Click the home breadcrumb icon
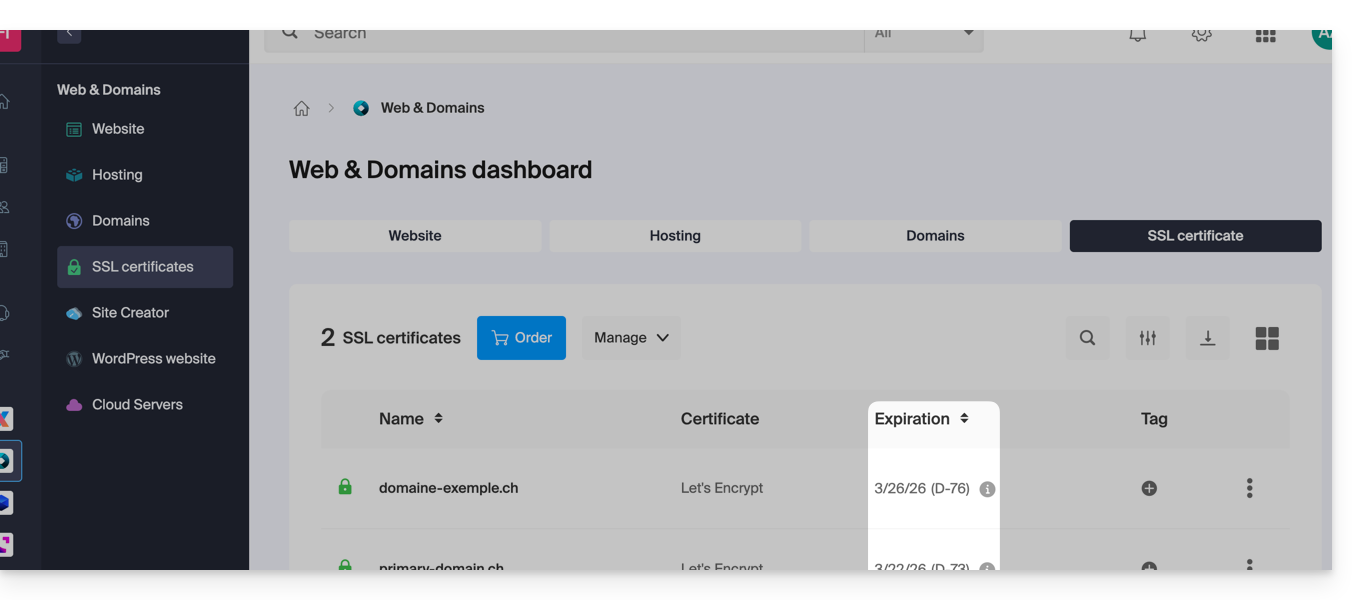Screen dimensions: 1362x600 (x=301, y=107)
